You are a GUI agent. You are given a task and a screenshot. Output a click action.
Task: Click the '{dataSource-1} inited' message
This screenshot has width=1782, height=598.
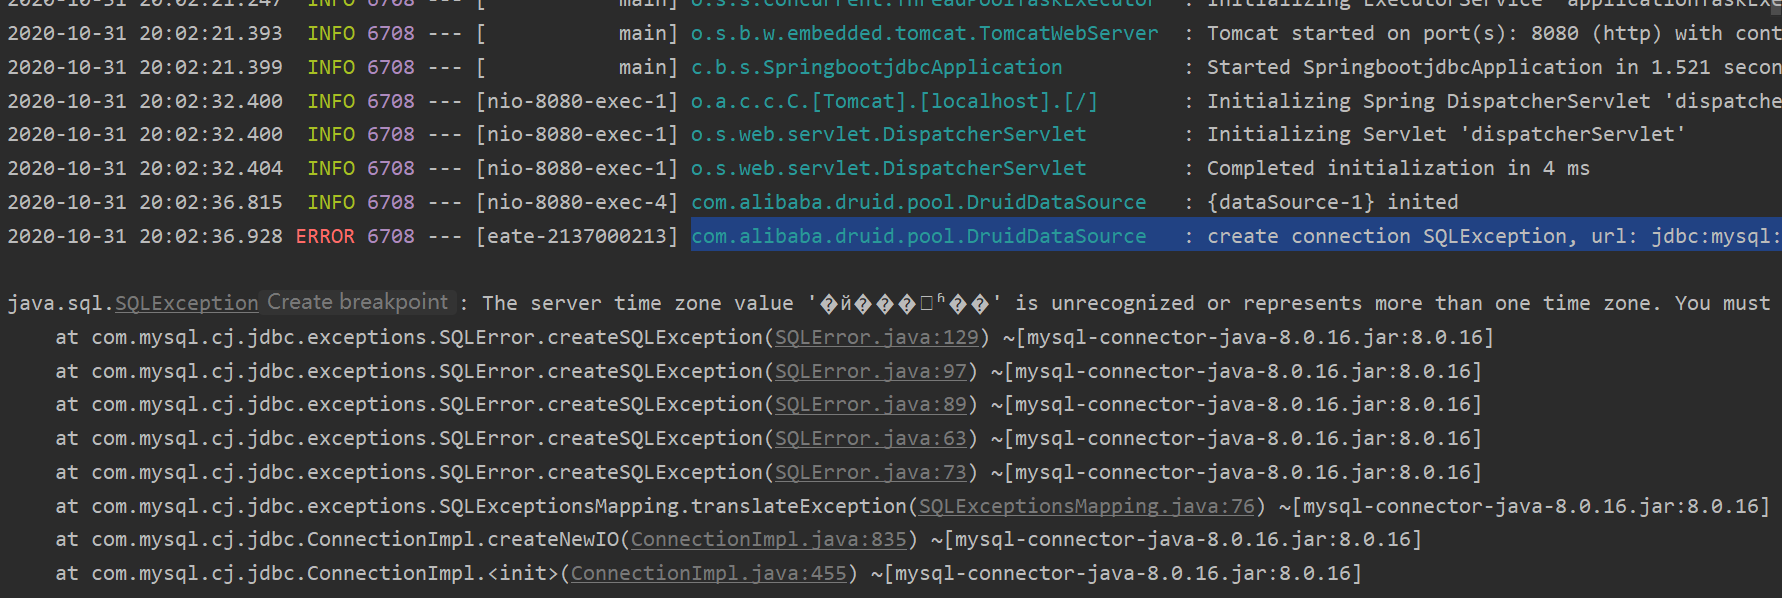1332,202
